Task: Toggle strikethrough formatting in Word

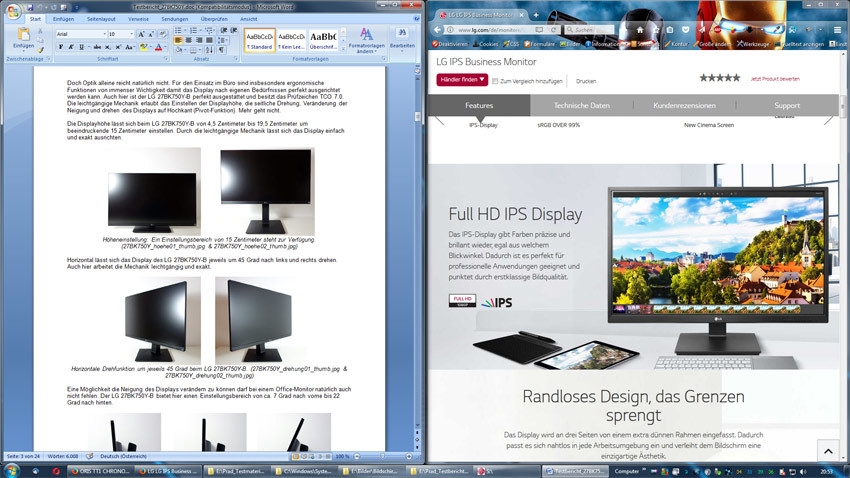Action: (96, 48)
